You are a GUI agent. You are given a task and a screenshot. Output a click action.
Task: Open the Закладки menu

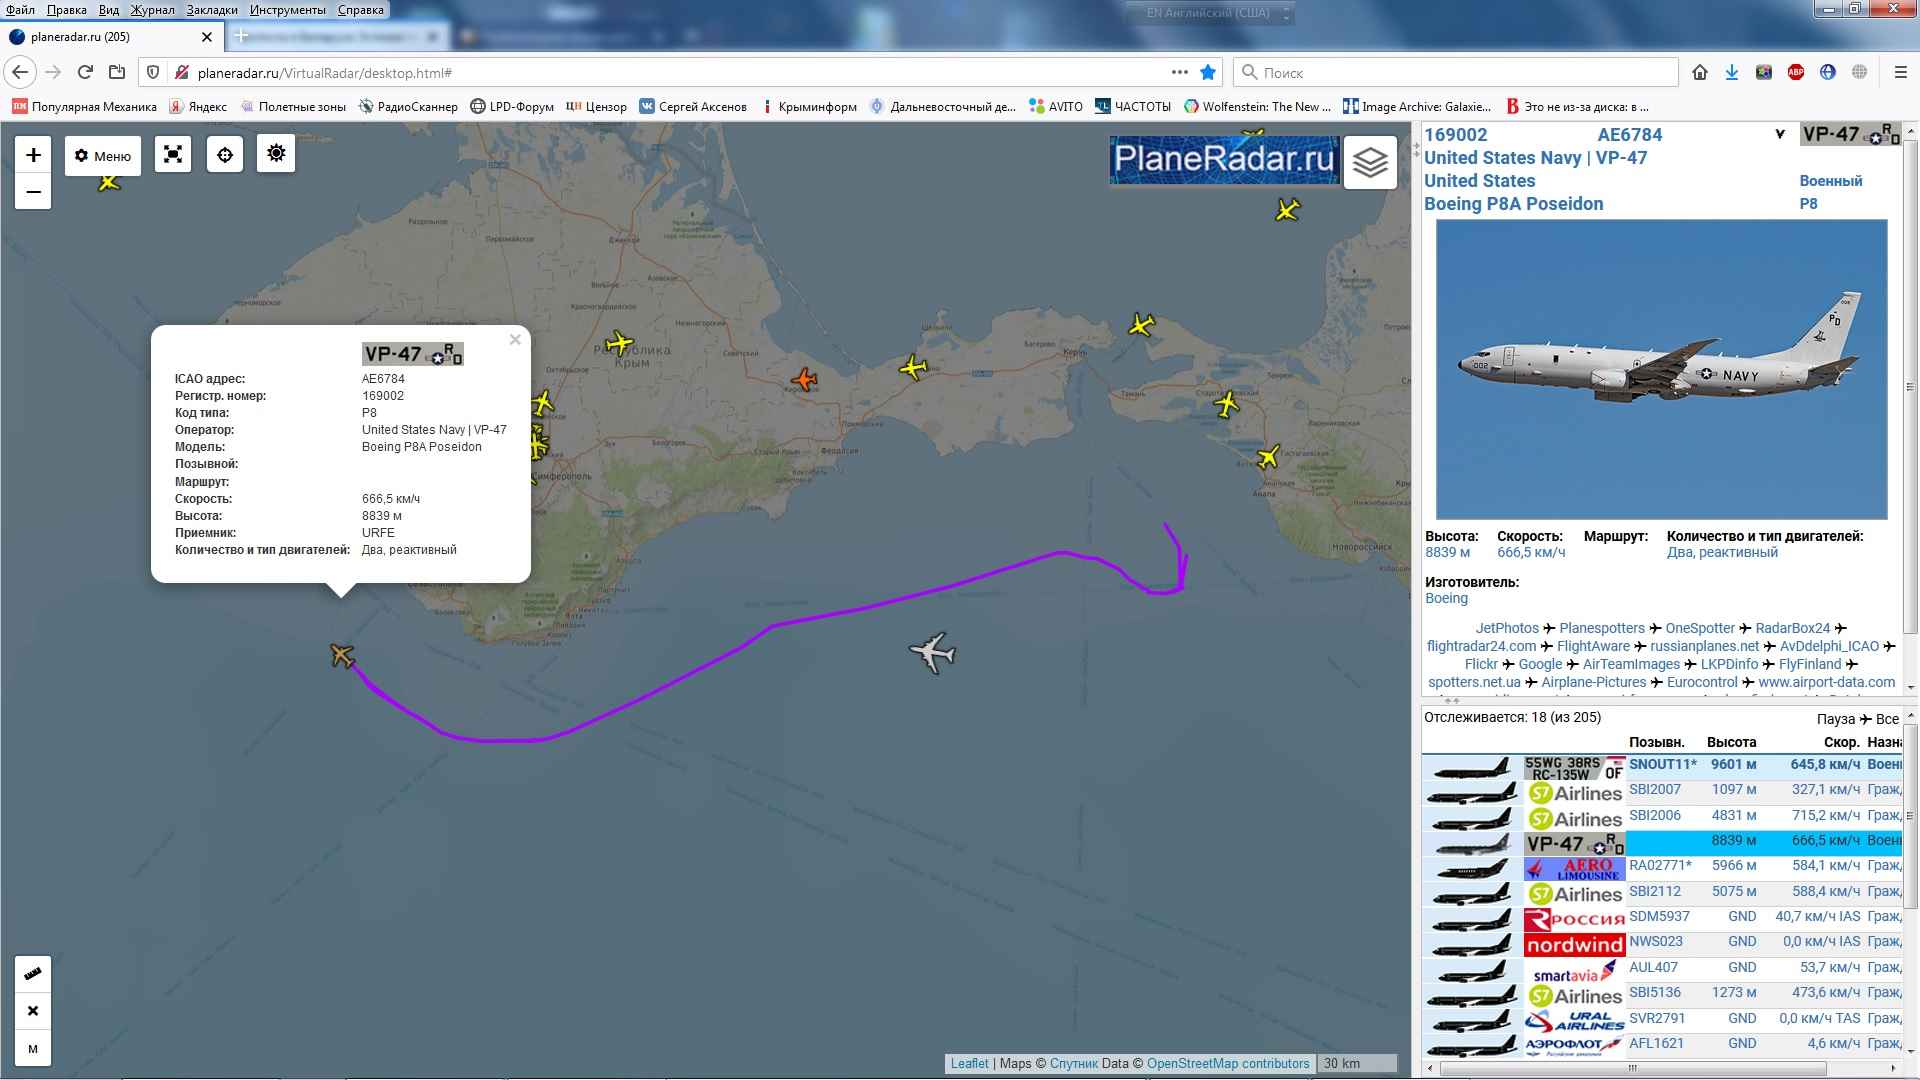[212, 10]
